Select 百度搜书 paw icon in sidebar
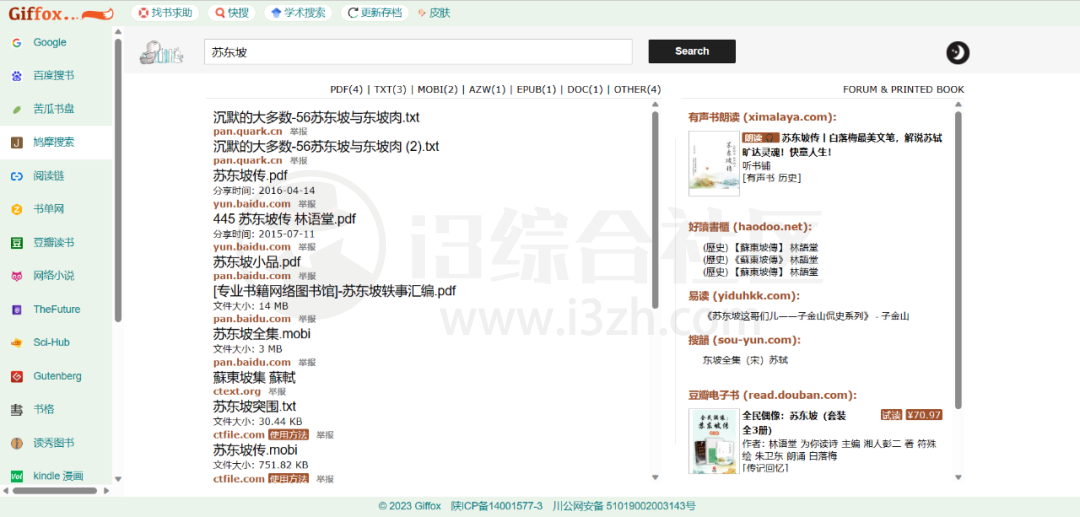The width and height of the screenshot is (1080, 517). point(17,76)
